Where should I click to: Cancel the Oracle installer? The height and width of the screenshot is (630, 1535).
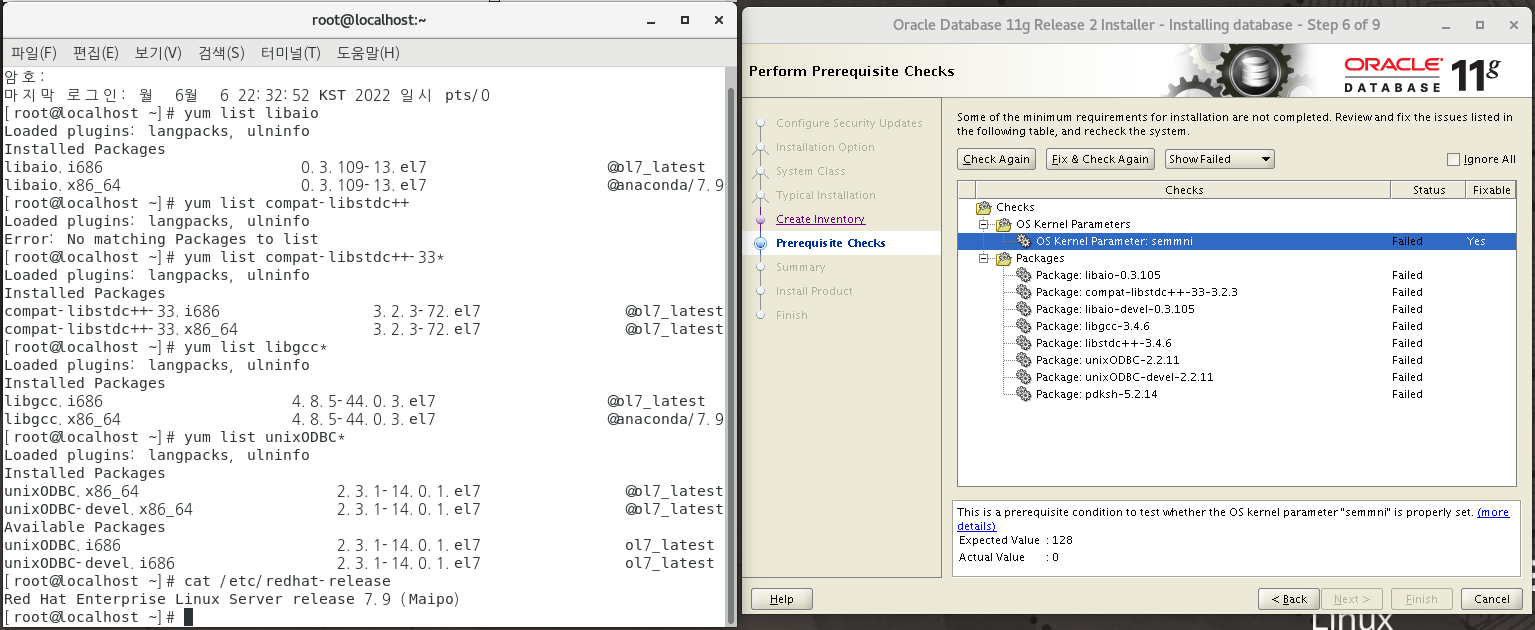click(1491, 599)
